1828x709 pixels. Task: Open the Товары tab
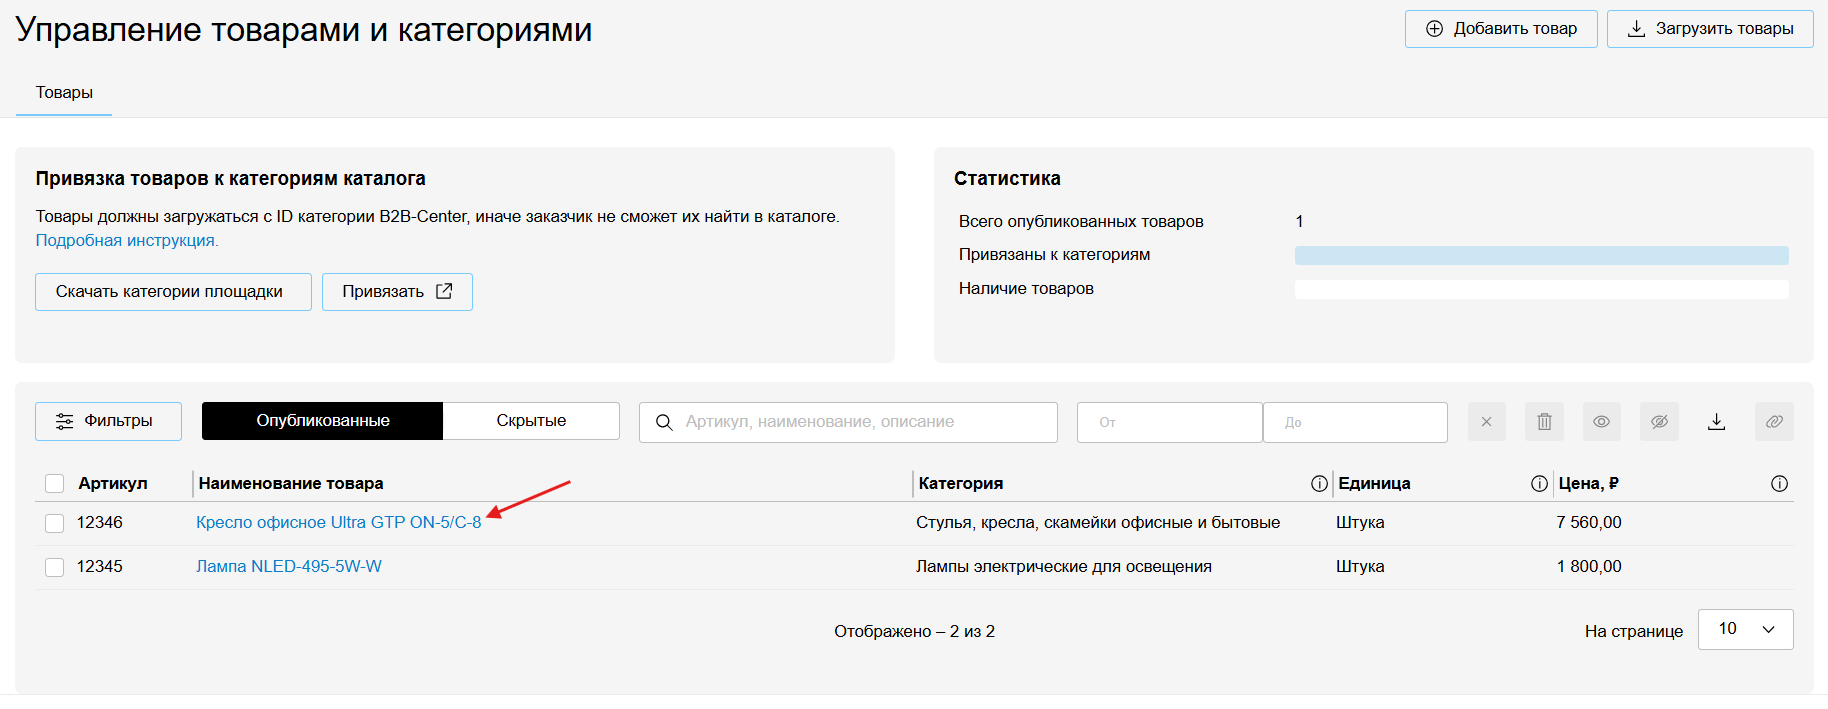[x=64, y=93]
